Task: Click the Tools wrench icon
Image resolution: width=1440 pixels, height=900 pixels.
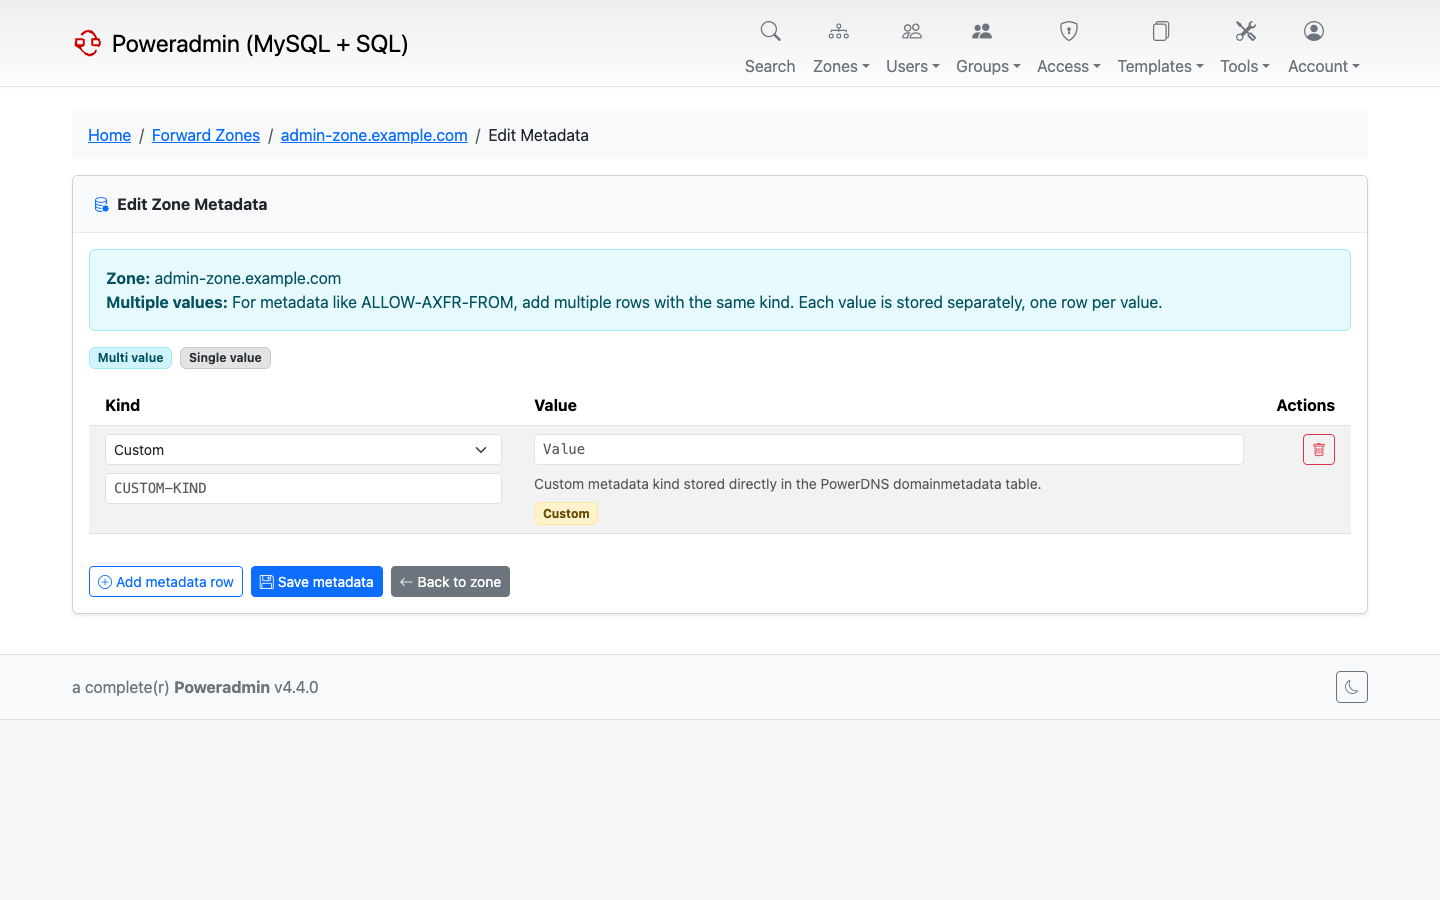Action: click(1245, 31)
